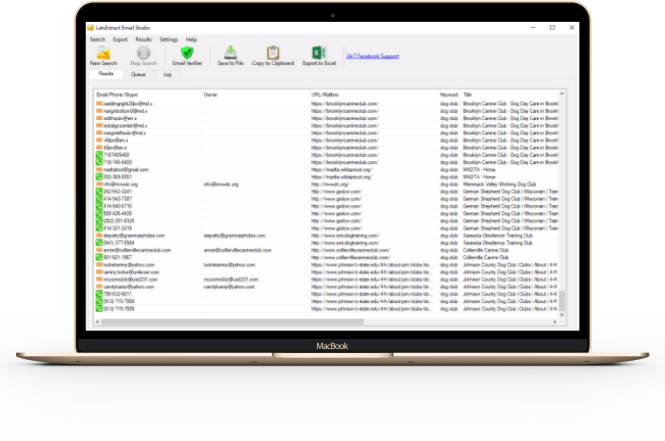Open the Export menu
665x441 pixels.
pyautogui.click(x=120, y=39)
